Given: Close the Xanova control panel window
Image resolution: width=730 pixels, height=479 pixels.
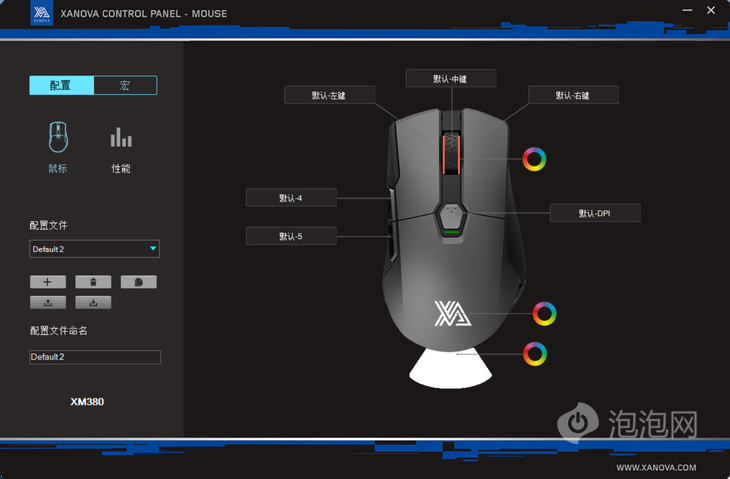Looking at the screenshot, I should click(711, 10).
